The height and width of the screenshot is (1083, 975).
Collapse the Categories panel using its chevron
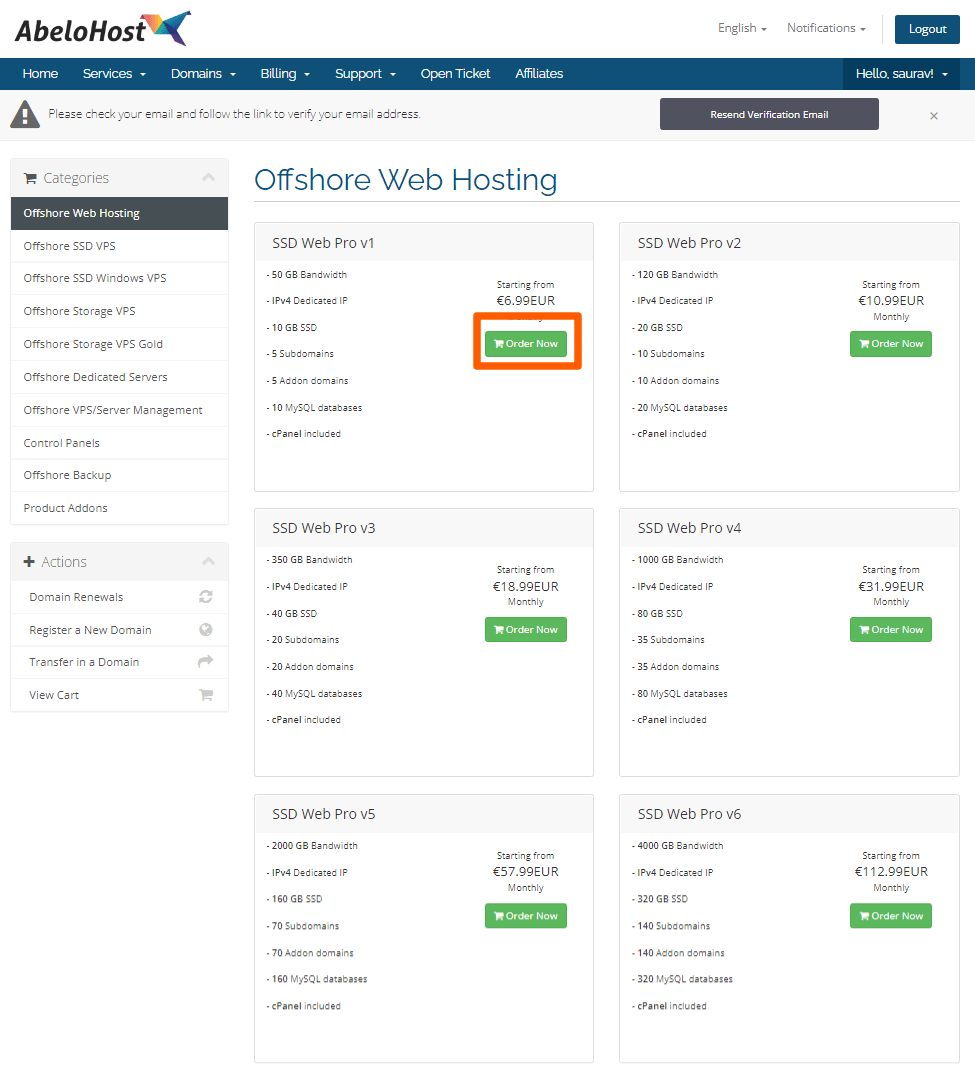click(208, 177)
